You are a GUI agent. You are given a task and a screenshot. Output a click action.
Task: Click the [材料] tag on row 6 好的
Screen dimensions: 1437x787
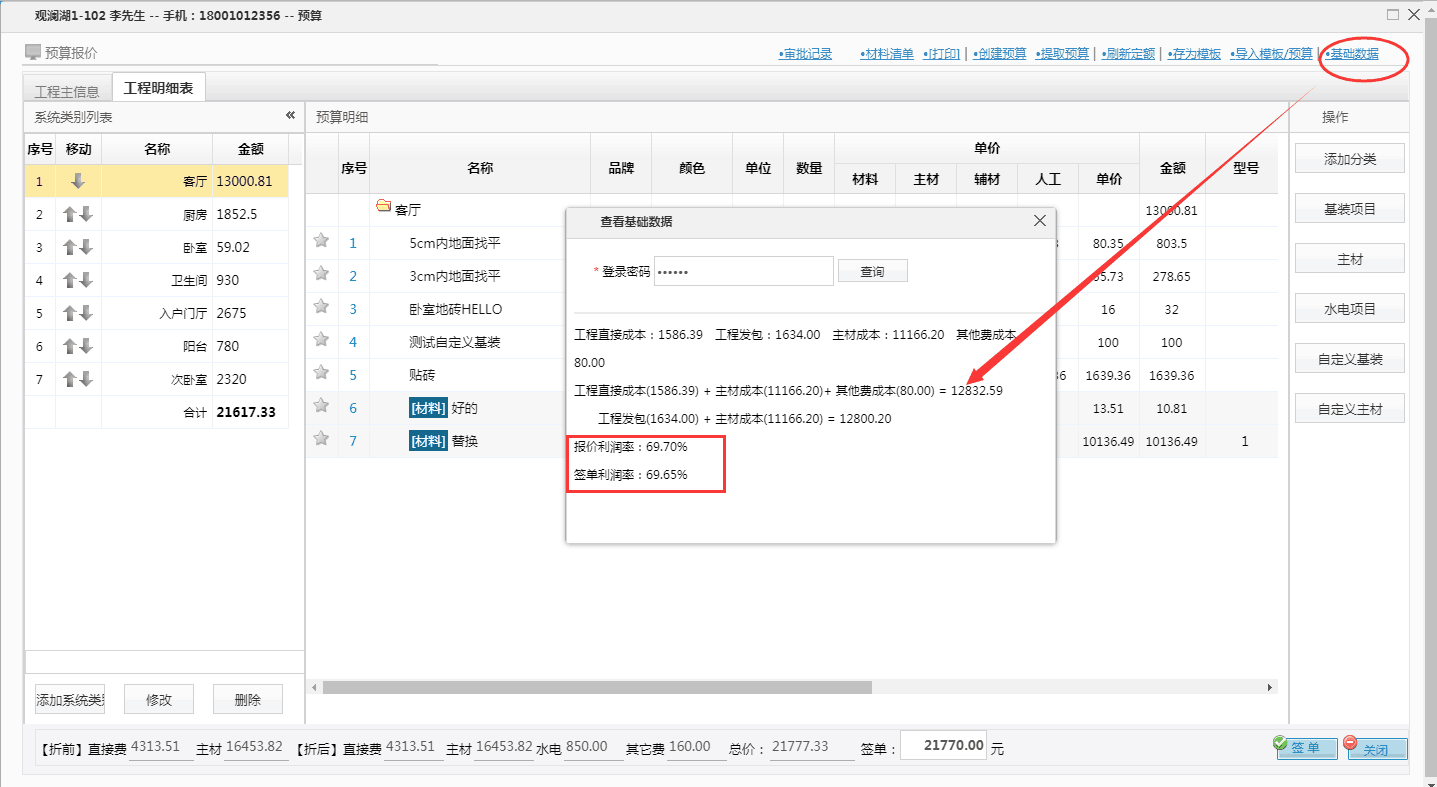[428, 407]
